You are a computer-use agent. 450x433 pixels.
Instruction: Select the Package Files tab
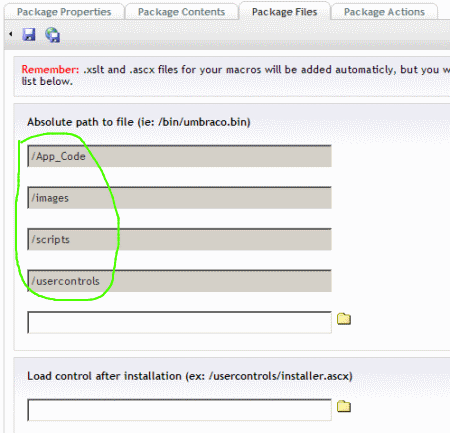[x=284, y=12]
